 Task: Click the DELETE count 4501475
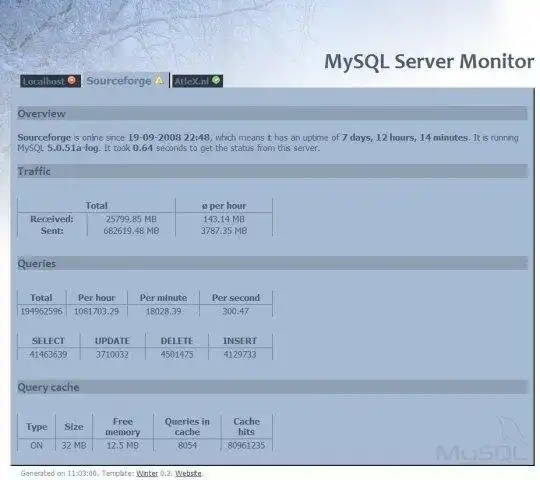click(x=177, y=354)
